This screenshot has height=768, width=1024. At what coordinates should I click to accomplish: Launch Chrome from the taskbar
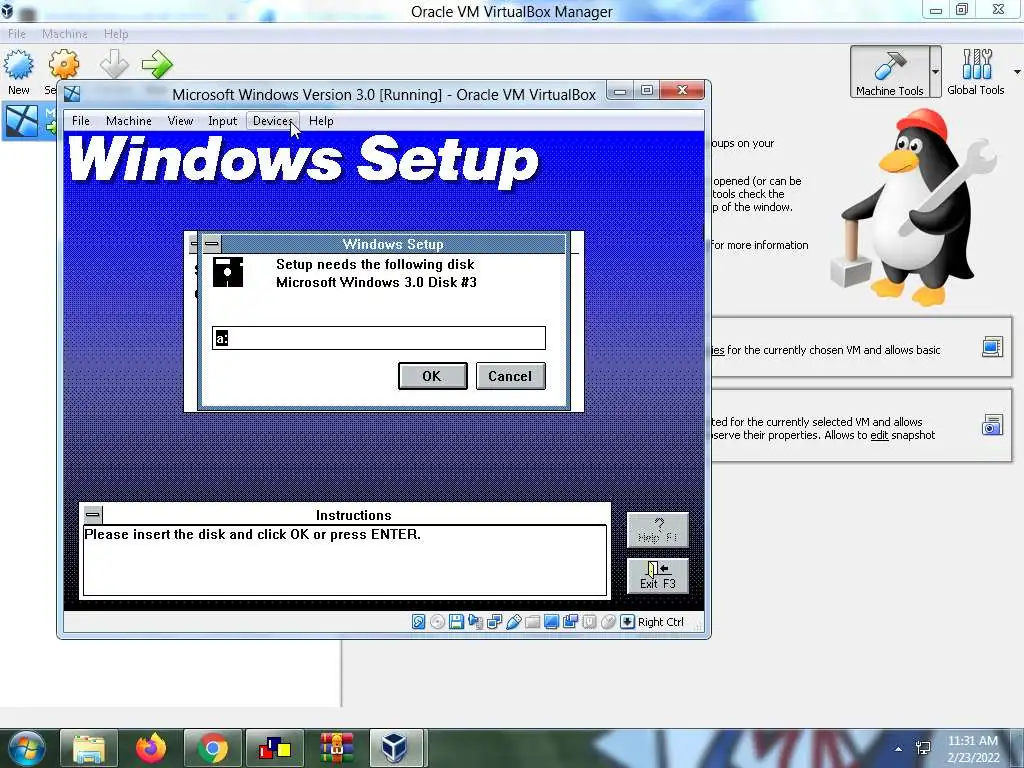tap(213, 748)
